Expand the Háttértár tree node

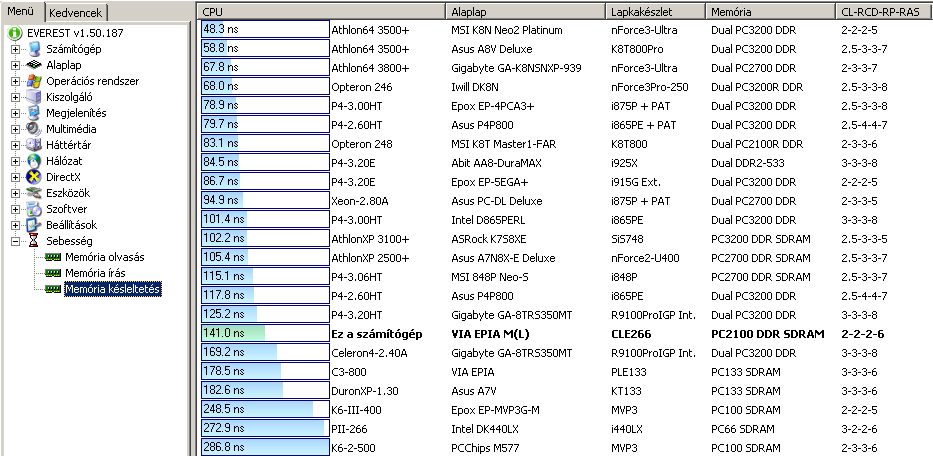15,145
